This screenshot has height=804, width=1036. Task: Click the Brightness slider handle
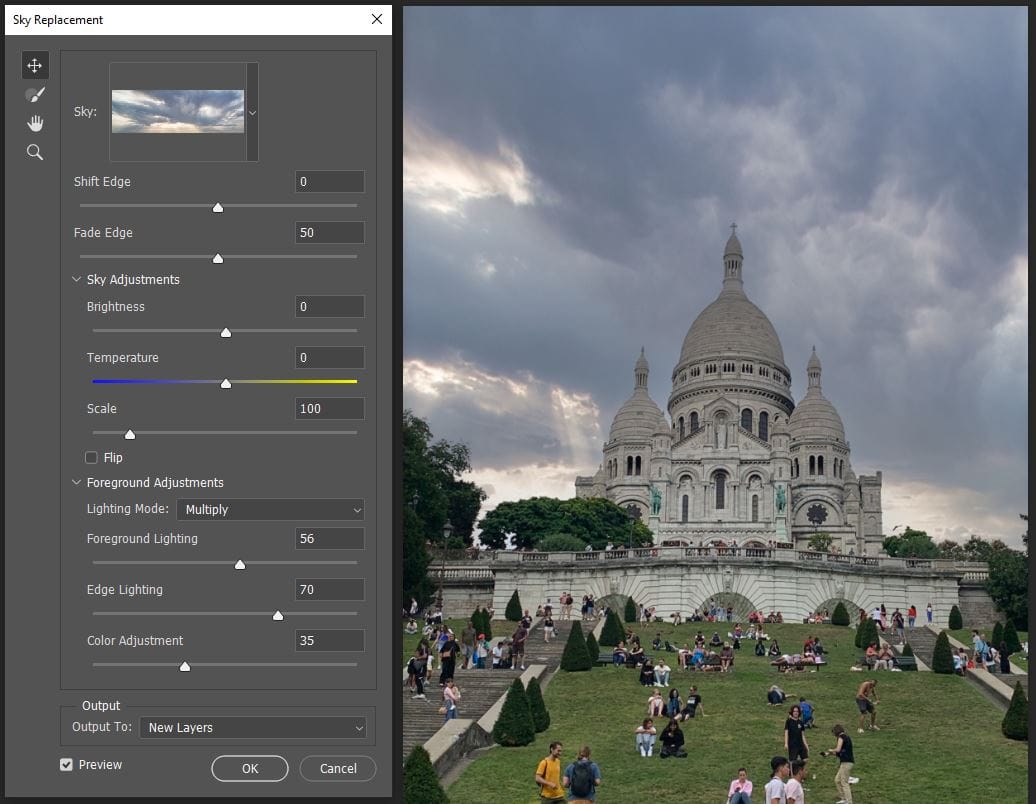[226, 332]
